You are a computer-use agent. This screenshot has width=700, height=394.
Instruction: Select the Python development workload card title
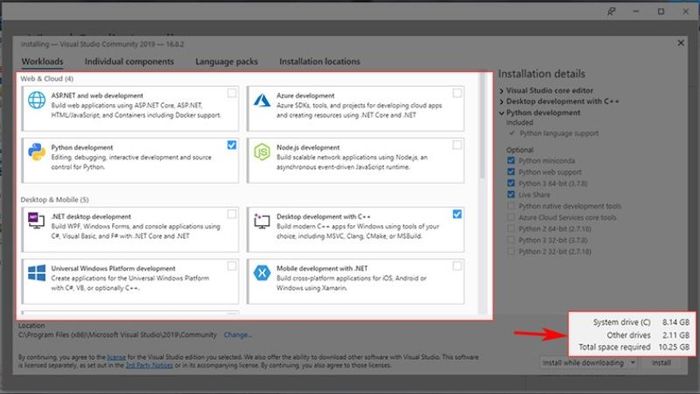coord(82,148)
